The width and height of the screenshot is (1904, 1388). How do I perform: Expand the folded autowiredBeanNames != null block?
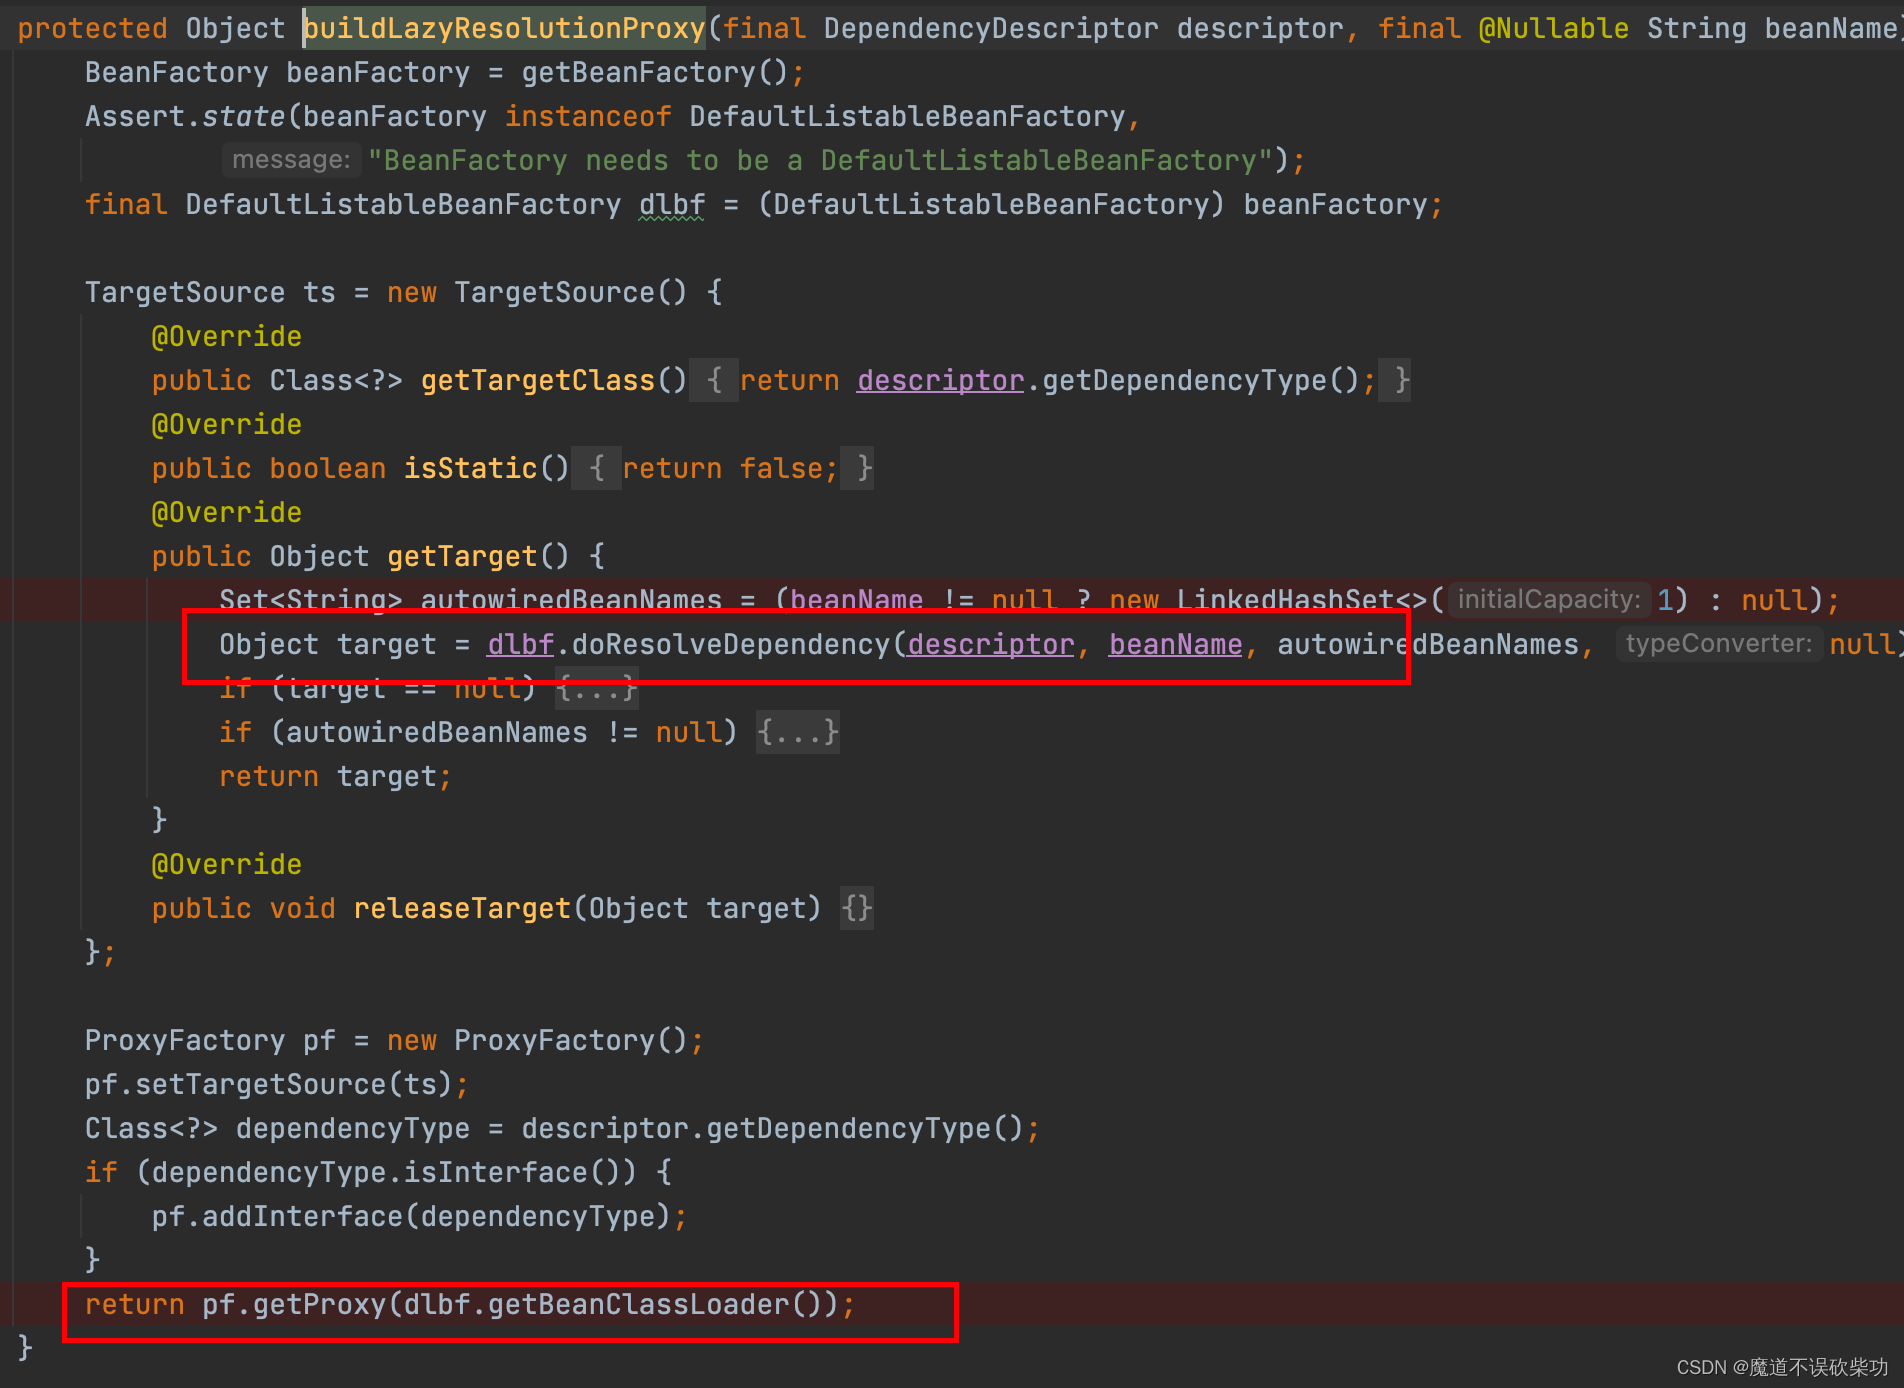pos(797,732)
